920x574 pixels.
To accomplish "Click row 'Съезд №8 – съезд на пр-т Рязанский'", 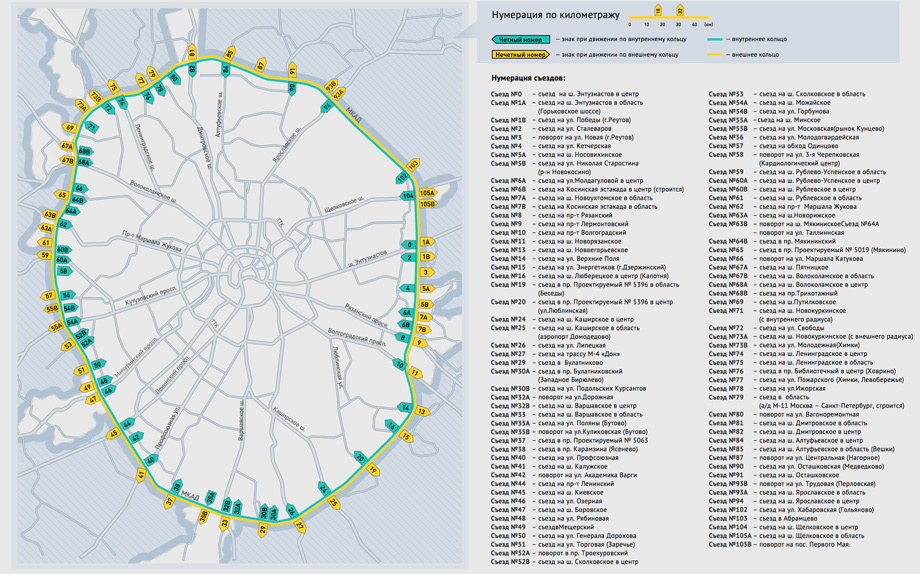I will coord(552,215).
